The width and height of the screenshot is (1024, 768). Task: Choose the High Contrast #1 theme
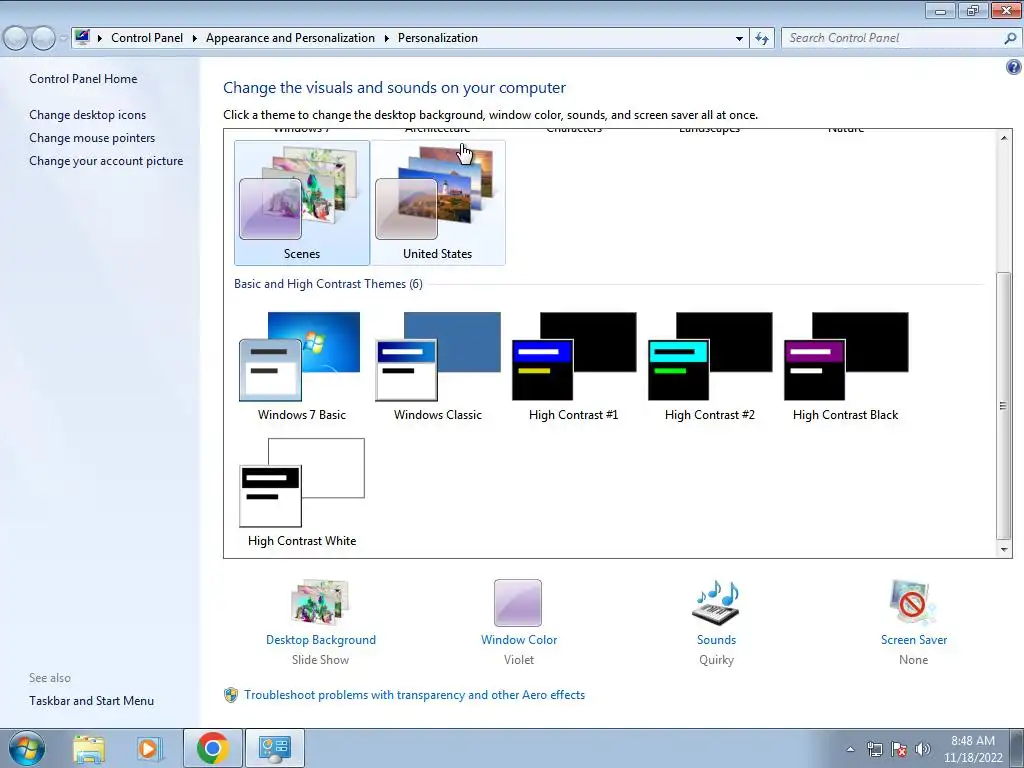click(x=573, y=366)
